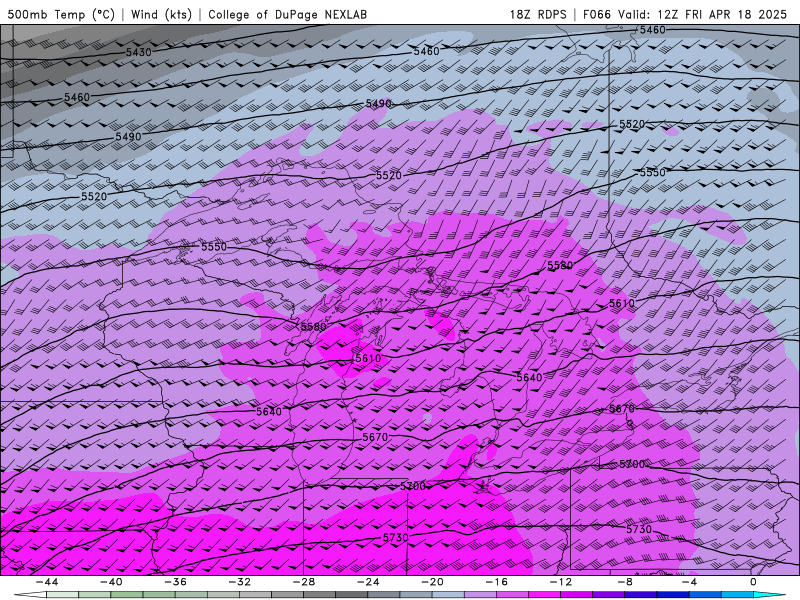Click the westernmost 5490 contour label
The width and height of the screenshot is (800, 600).
click(128, 137)
